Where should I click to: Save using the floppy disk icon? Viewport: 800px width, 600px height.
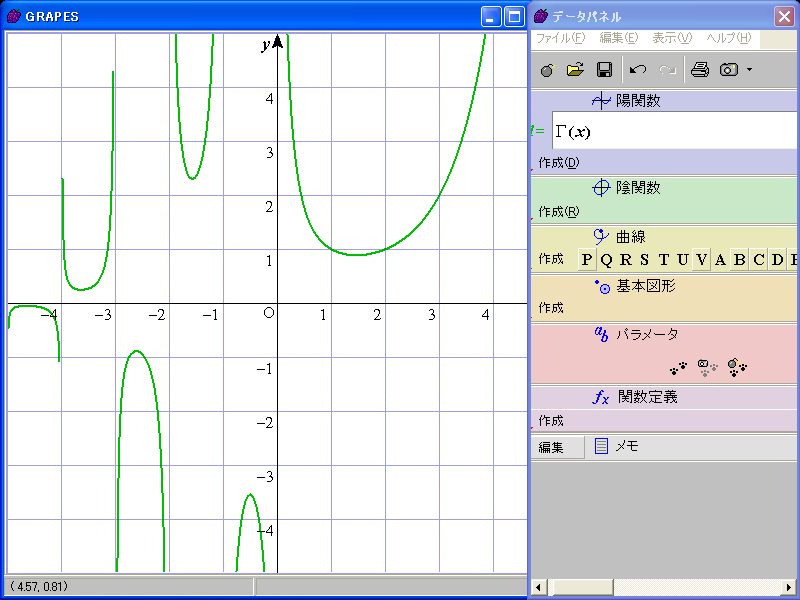click(x=604, y=70)
